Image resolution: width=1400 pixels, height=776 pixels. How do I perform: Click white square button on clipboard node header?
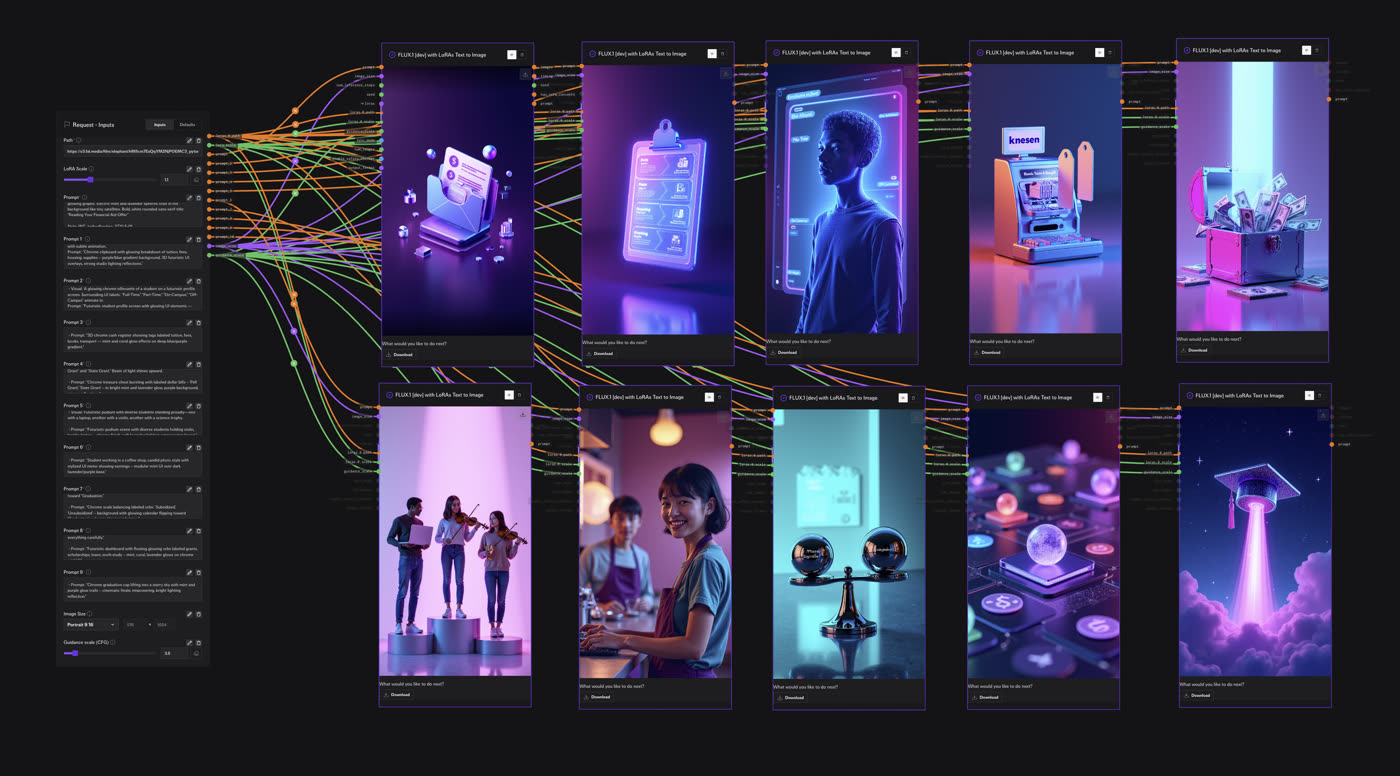[x=712, y=54]
